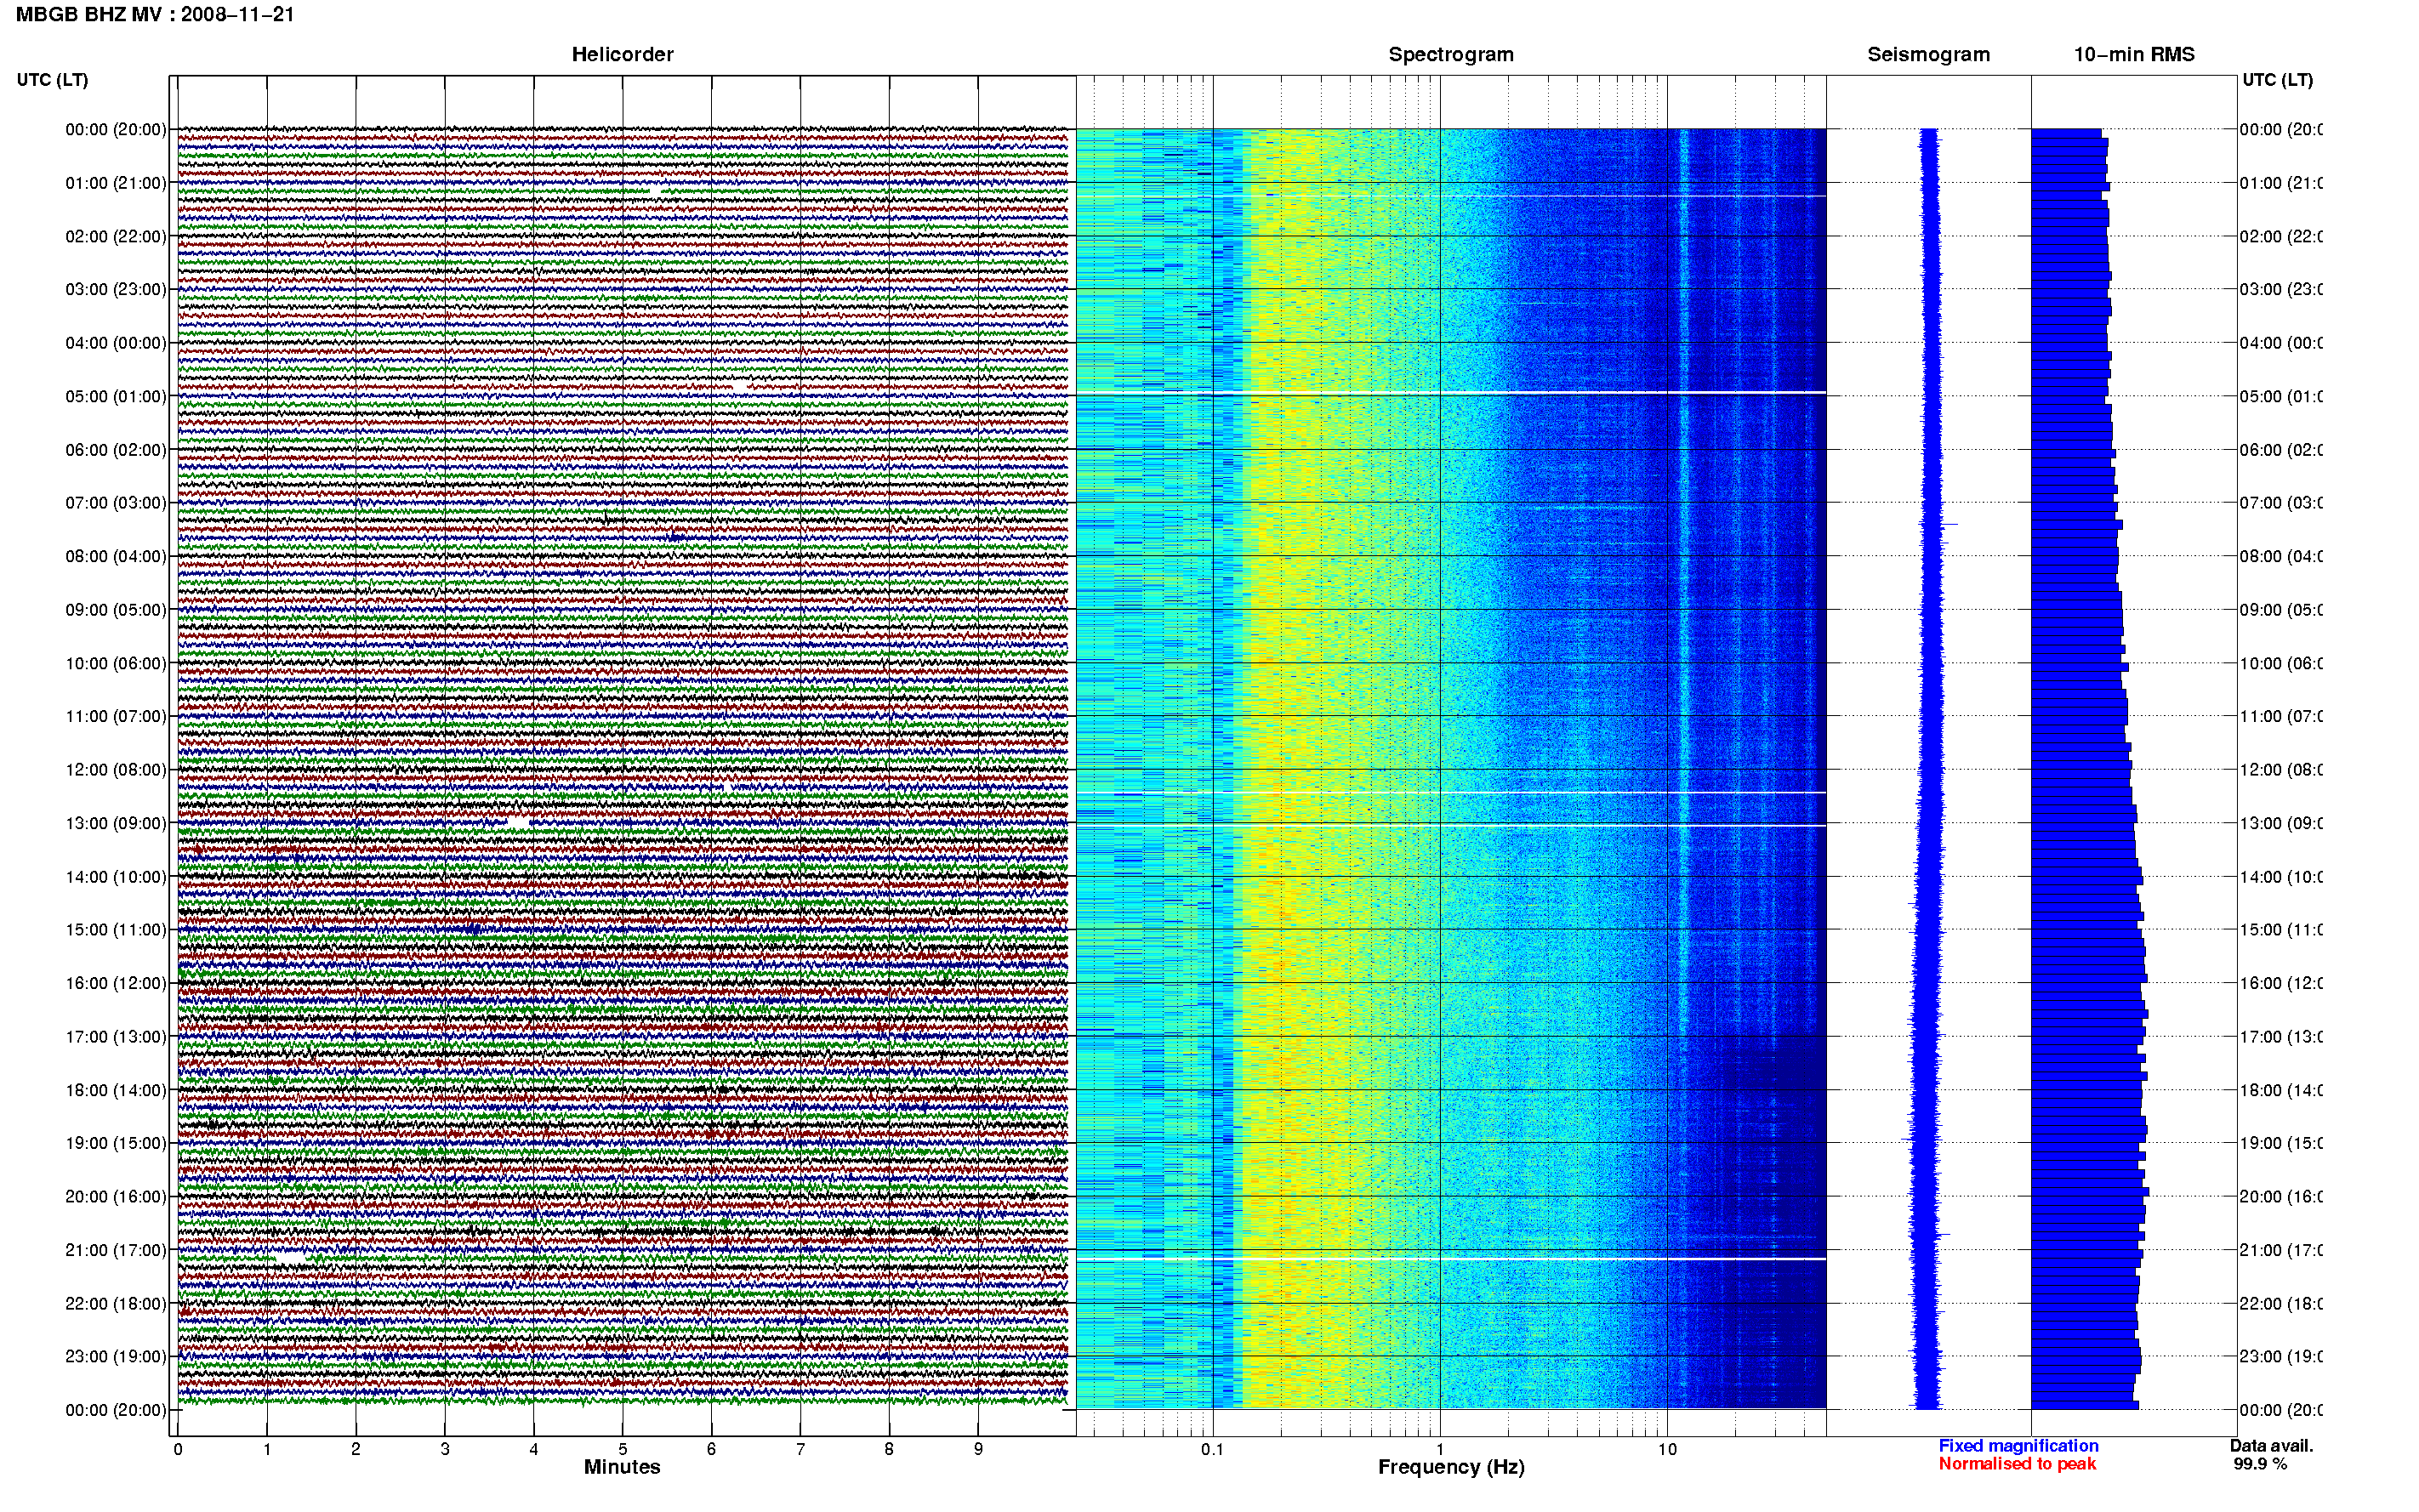The image size is (2419, 1512).
Task: Click the left 08:00 (04:00) time label
Action: click(116, 556)
